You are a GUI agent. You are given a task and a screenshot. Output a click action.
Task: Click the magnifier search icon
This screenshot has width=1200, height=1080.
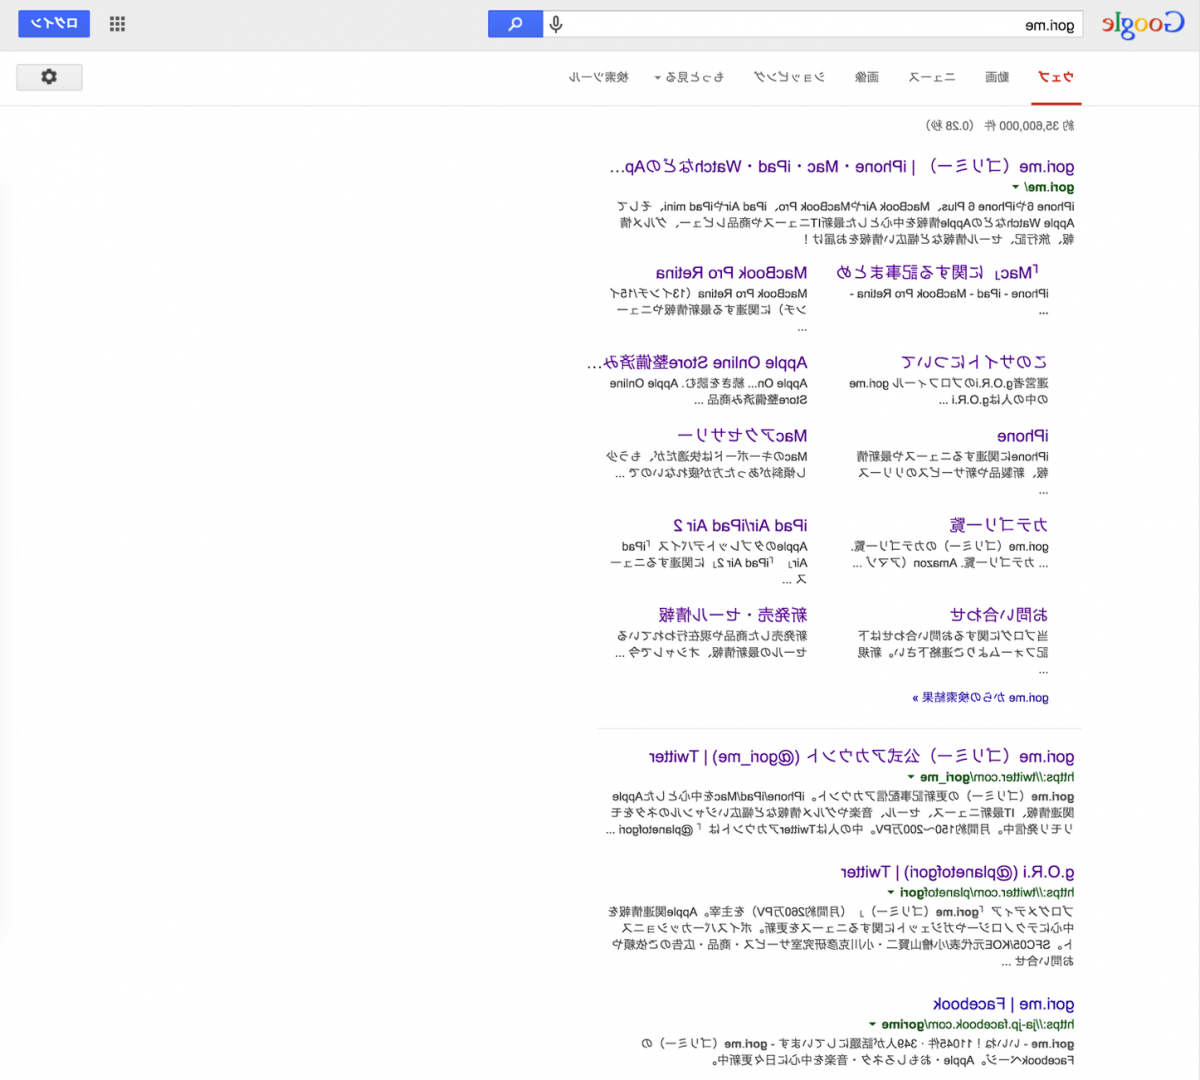pos(514,23)
